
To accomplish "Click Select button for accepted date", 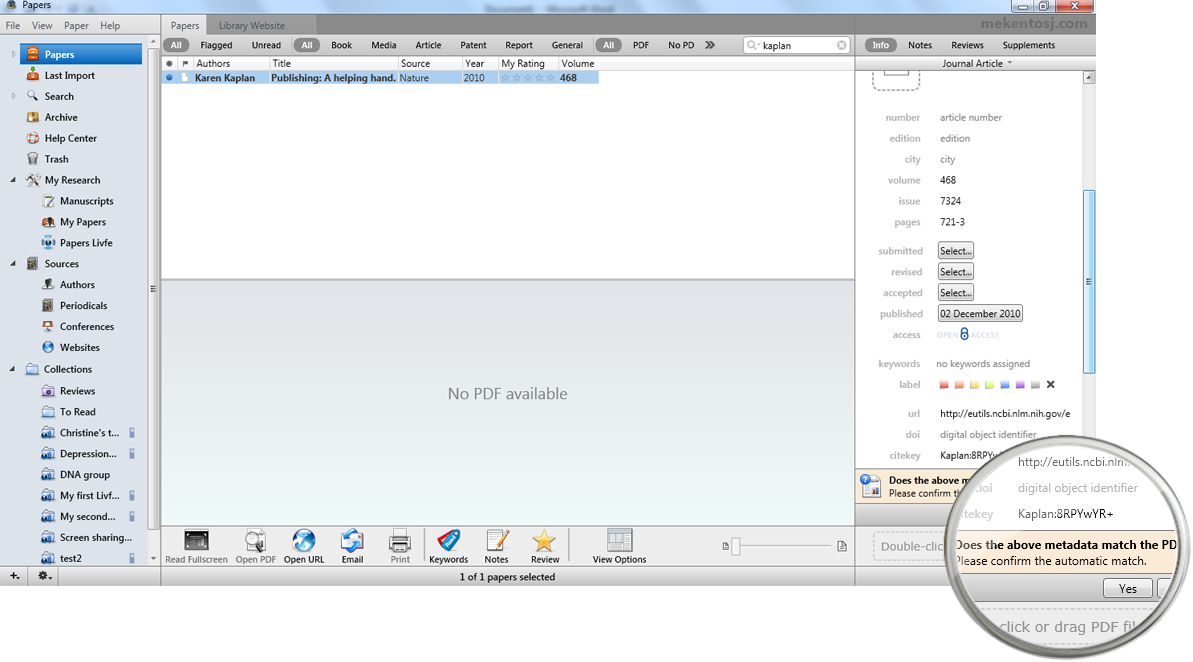I will 956,293.
